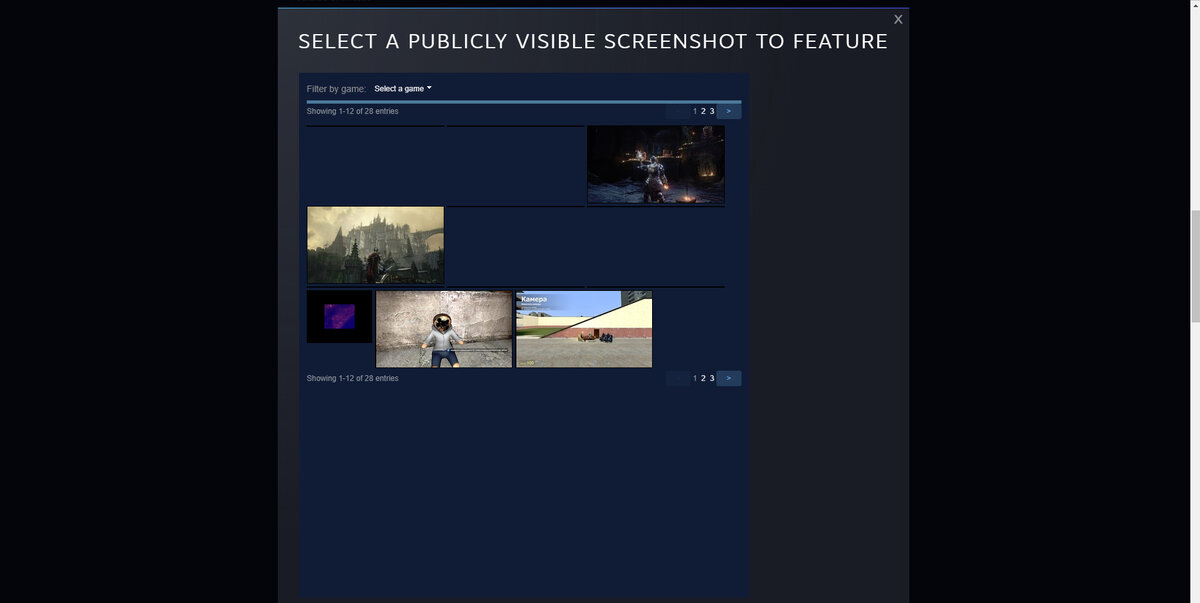The width and height of the screenshot is (1200, 603).
Task: Click the next-page arrow below the thumbnails
Action: click(x=729, y=378)
